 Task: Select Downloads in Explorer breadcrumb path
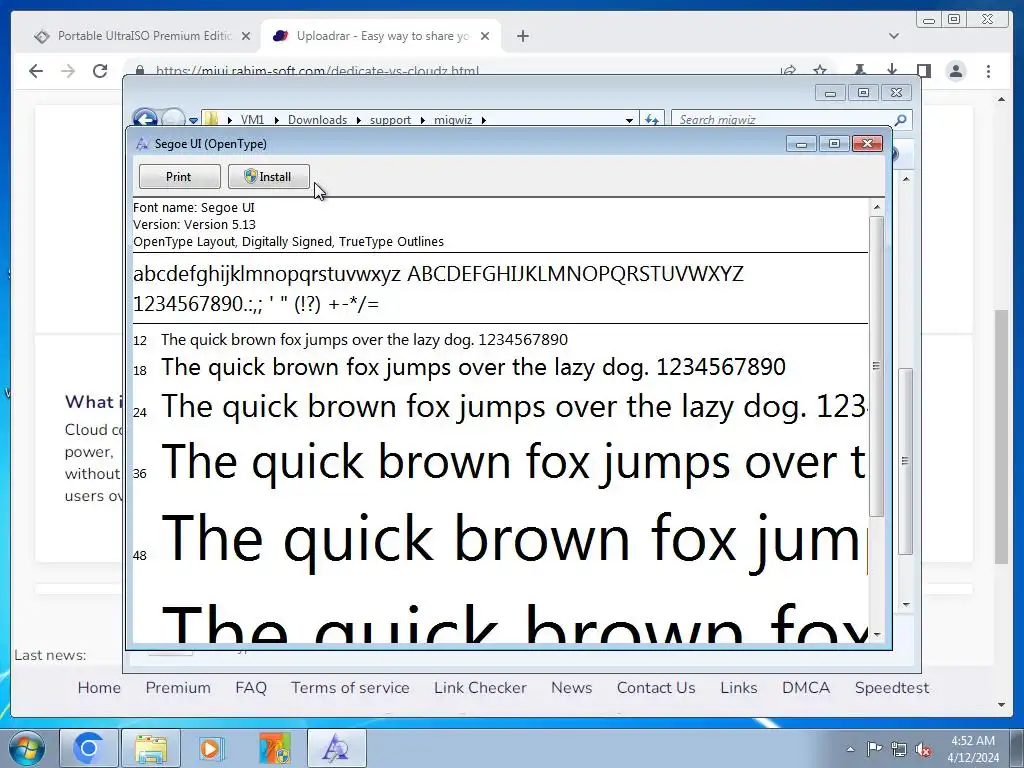click(x=317, y=120)
